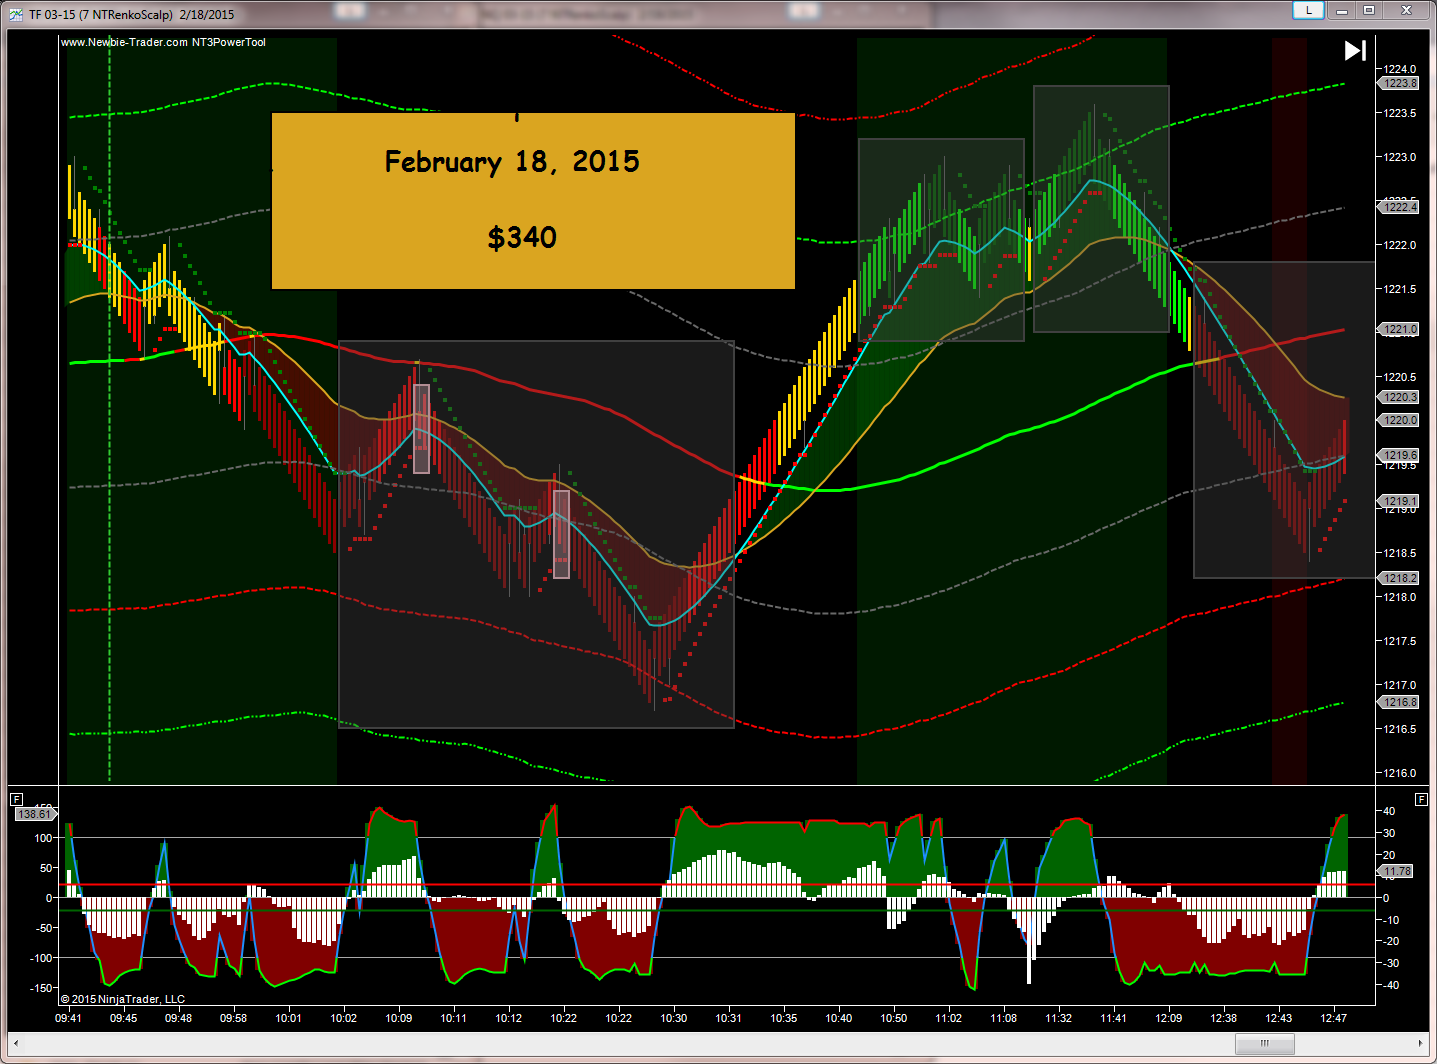Select the 1222.4 price marker

[x=1399, y=207]
